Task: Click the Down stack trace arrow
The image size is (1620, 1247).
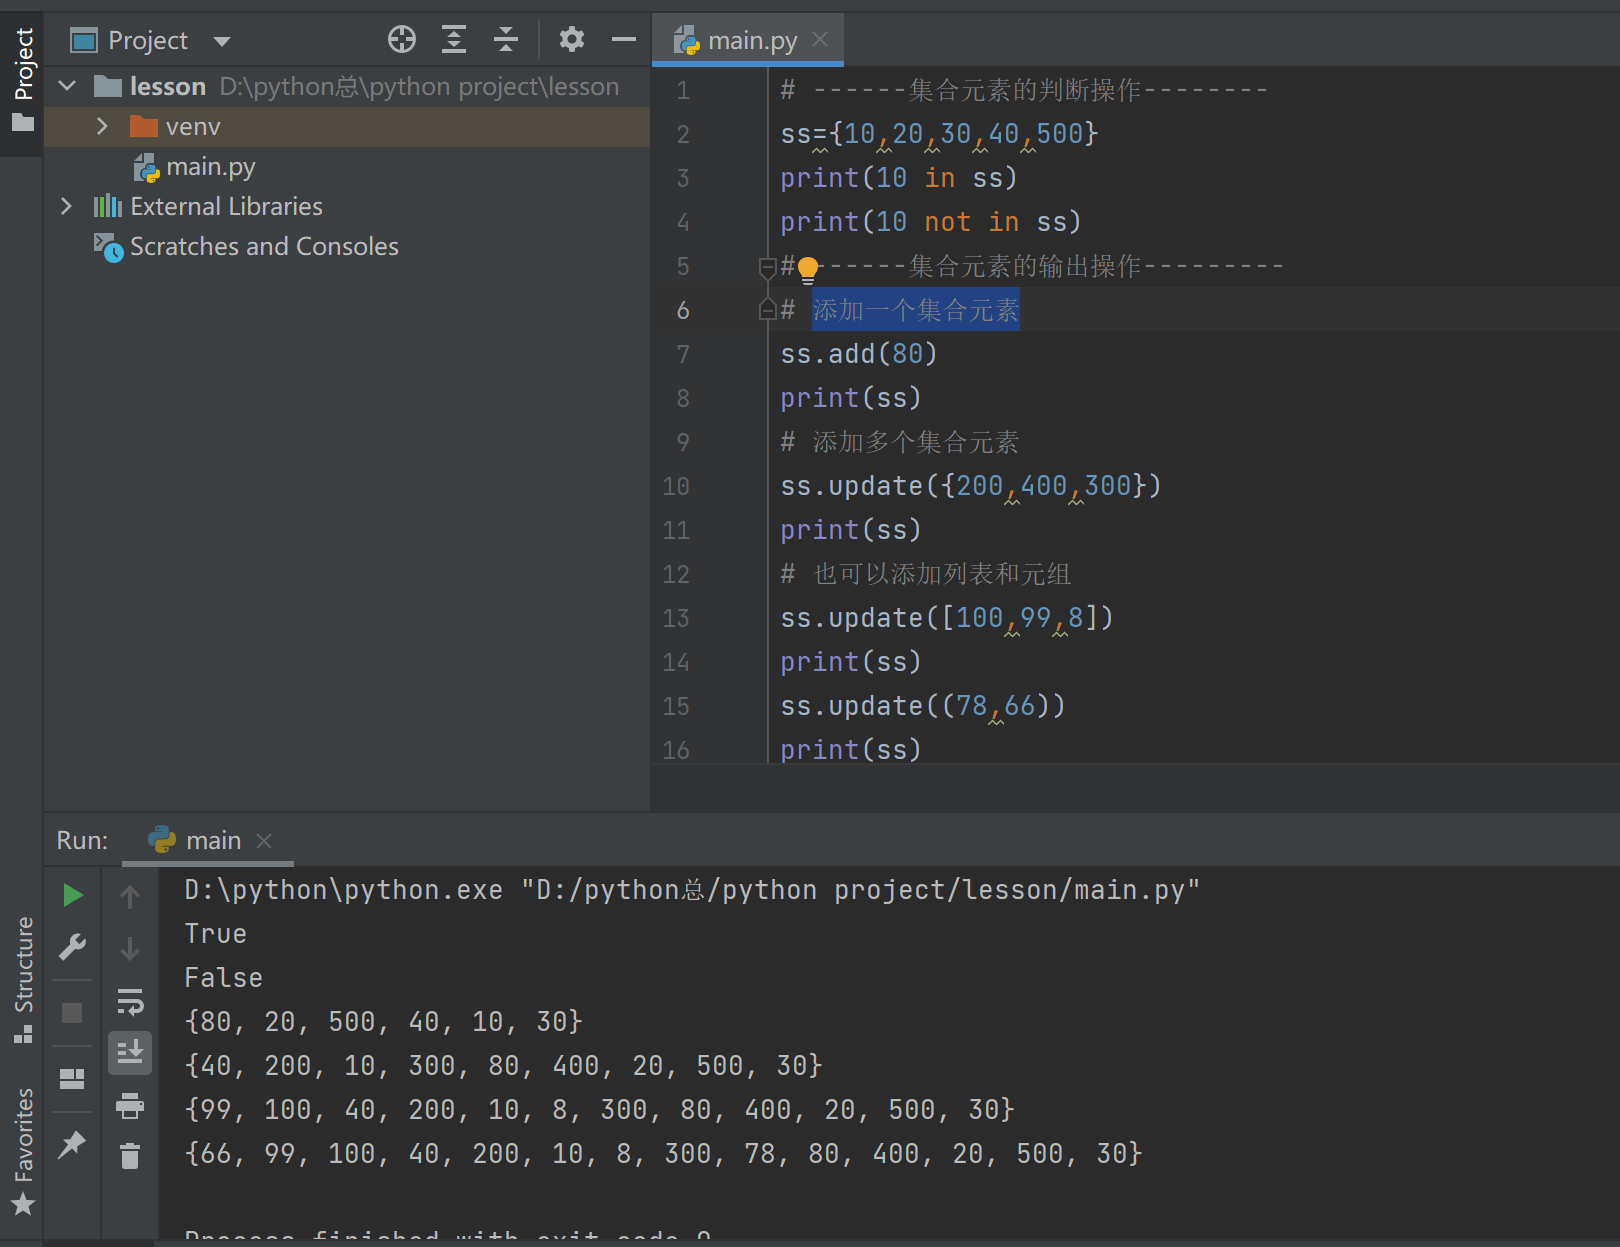Action: click(130, 948)
